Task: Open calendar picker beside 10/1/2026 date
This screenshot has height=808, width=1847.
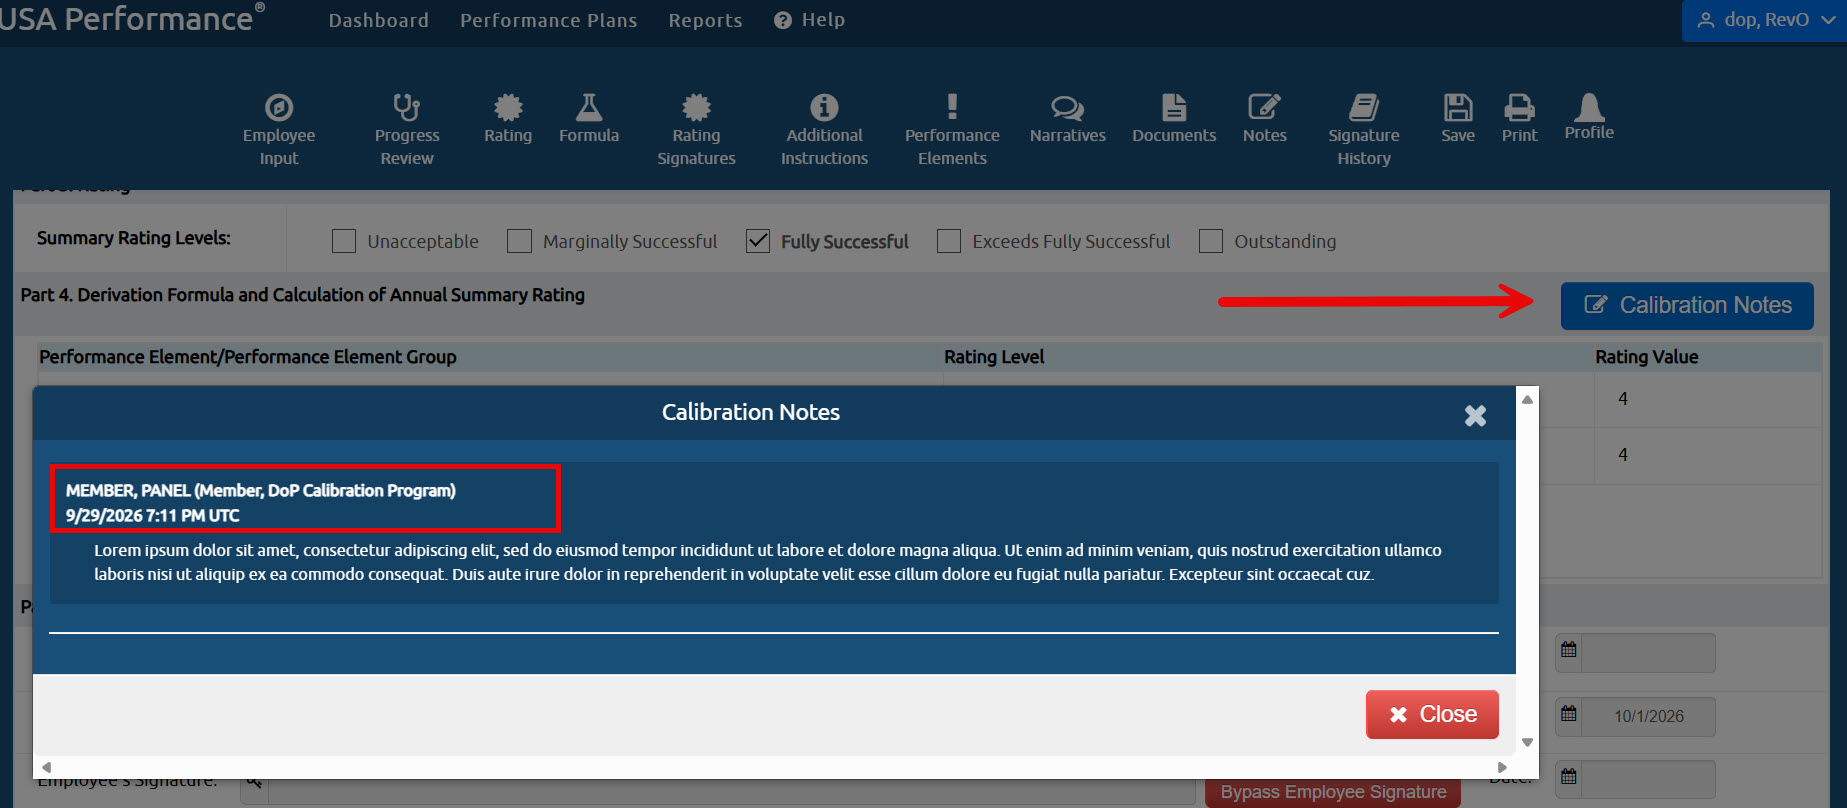Action: tap(1568, 714)
